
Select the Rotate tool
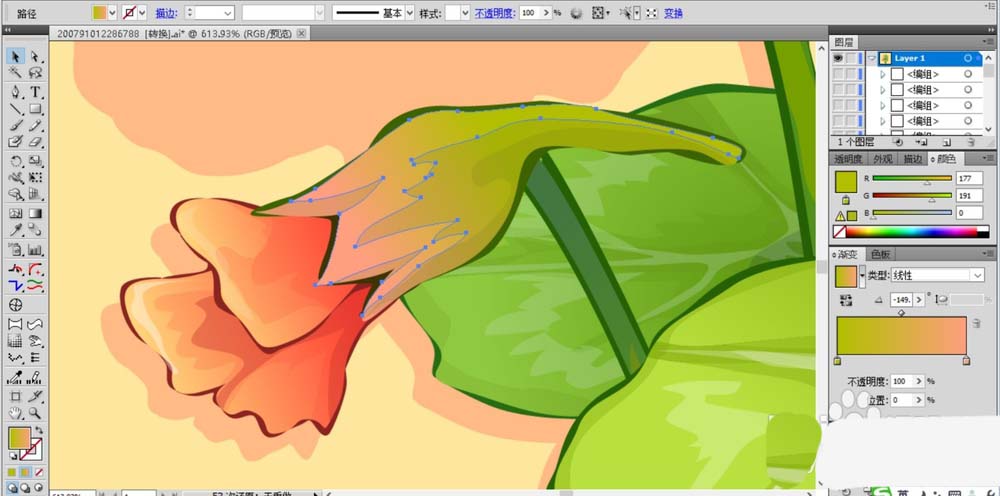tap(16, 161)
